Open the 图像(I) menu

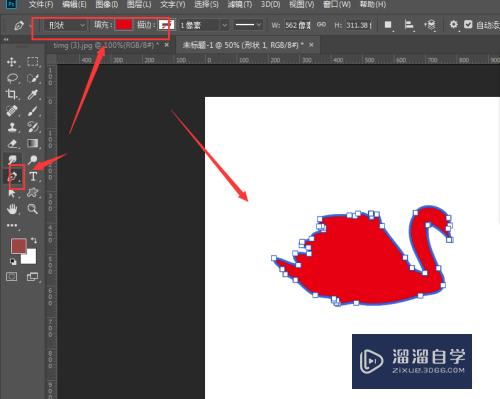click(x=107, y=5)
